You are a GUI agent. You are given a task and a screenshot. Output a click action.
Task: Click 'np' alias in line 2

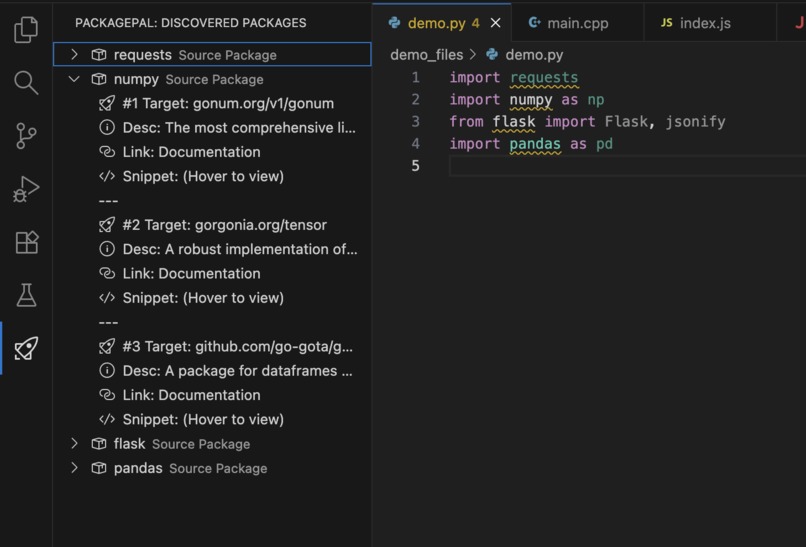596,100
